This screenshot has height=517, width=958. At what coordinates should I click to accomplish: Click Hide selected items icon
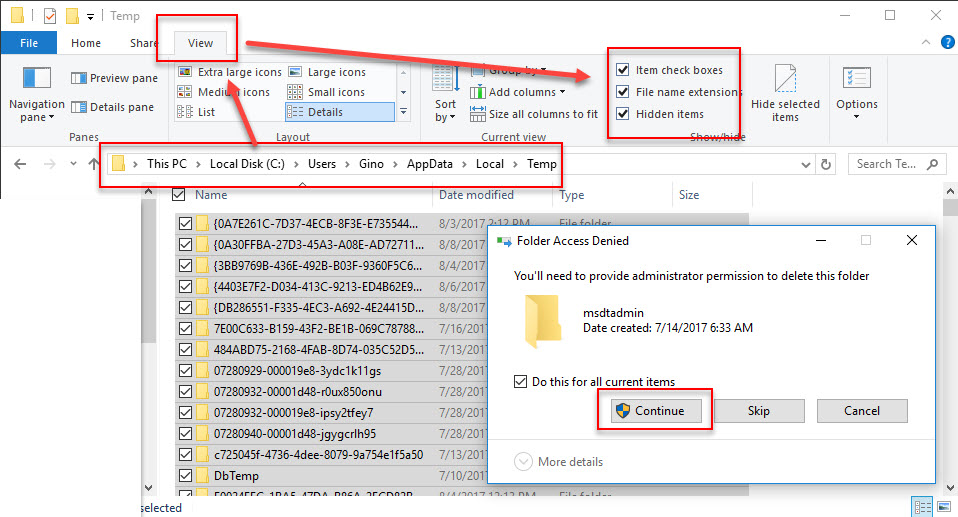(785, 93)
